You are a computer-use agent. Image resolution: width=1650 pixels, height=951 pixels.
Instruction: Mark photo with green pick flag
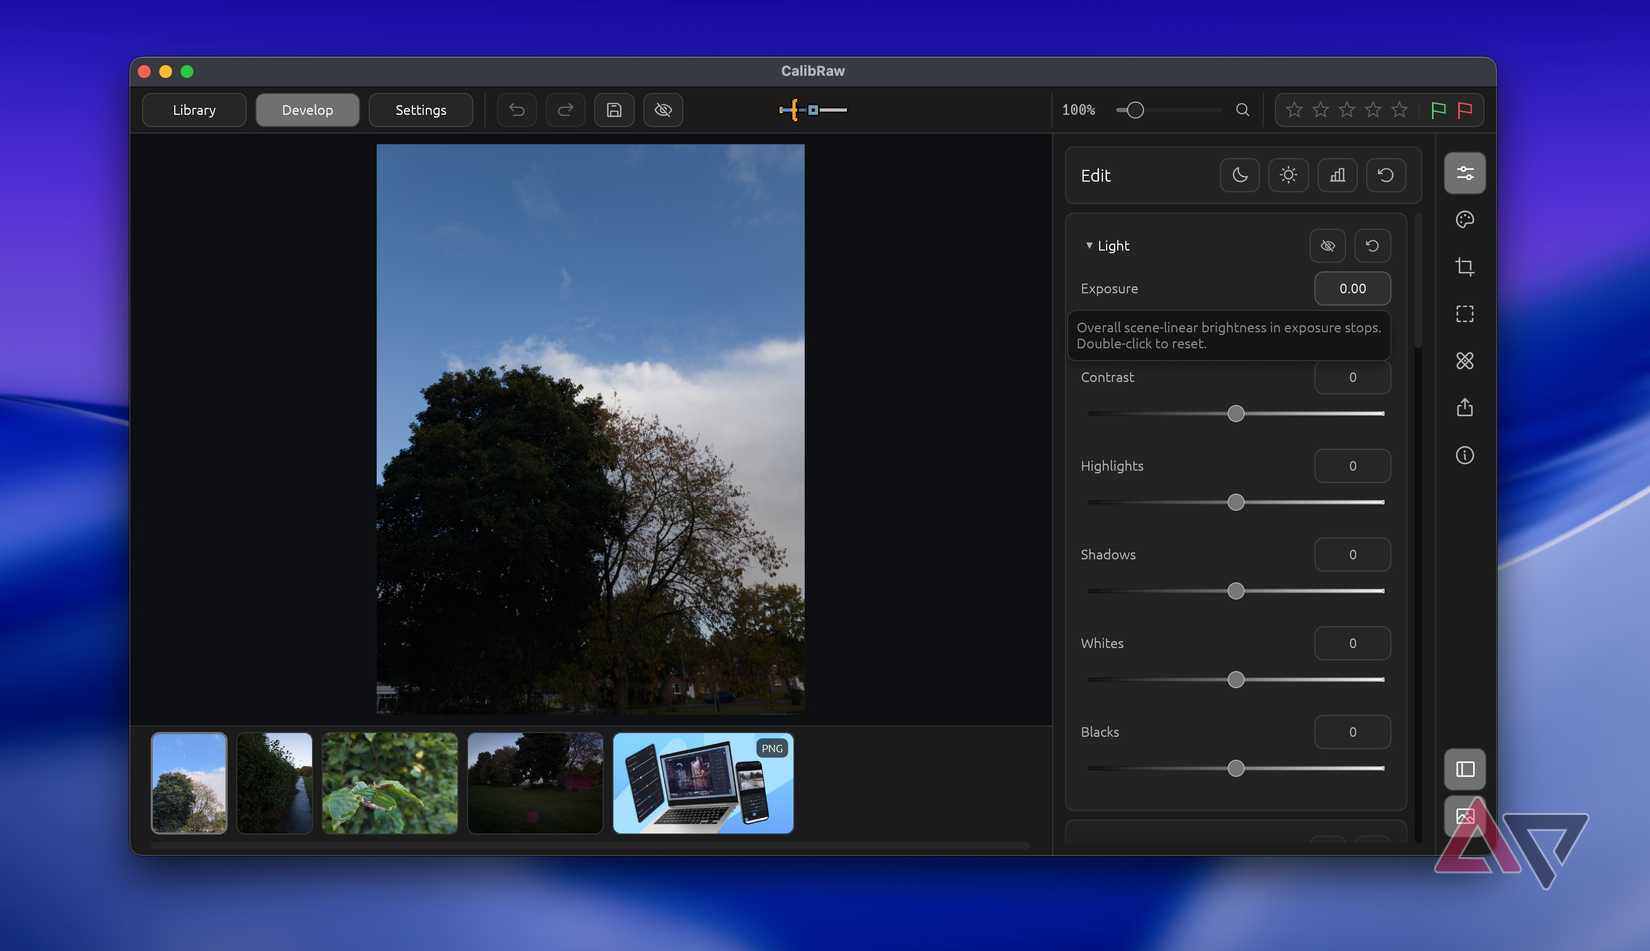pyautogui.click(x=1438, y=110)
